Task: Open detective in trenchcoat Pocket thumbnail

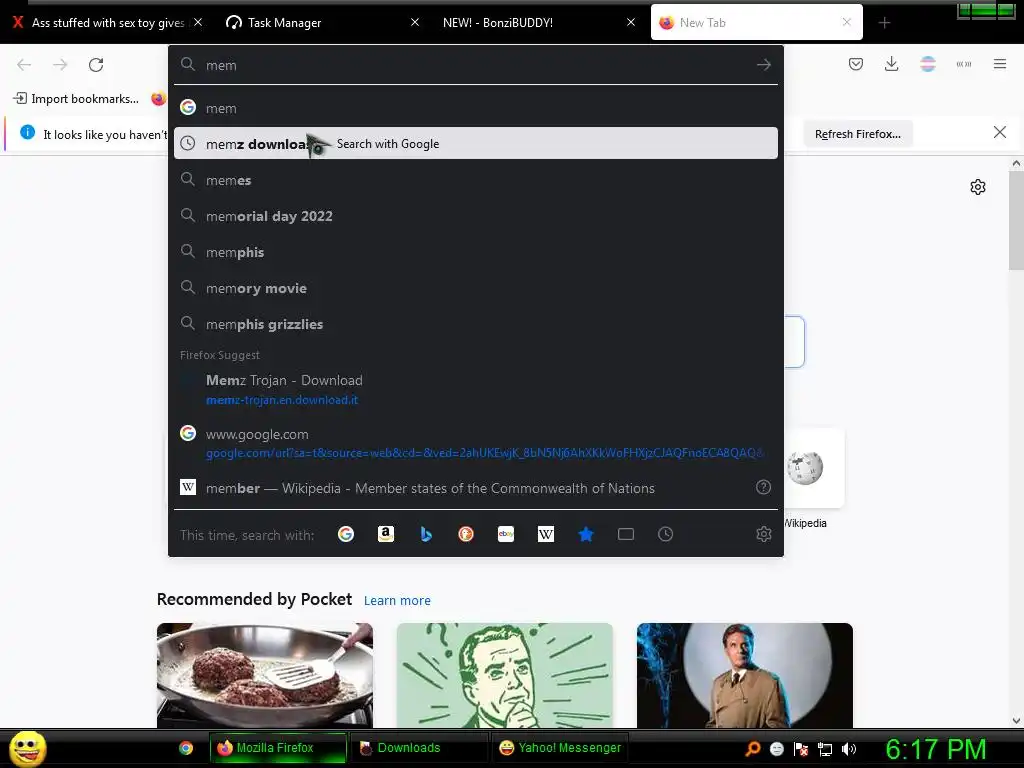Action: pyautogui.click(x=744, y=675)
